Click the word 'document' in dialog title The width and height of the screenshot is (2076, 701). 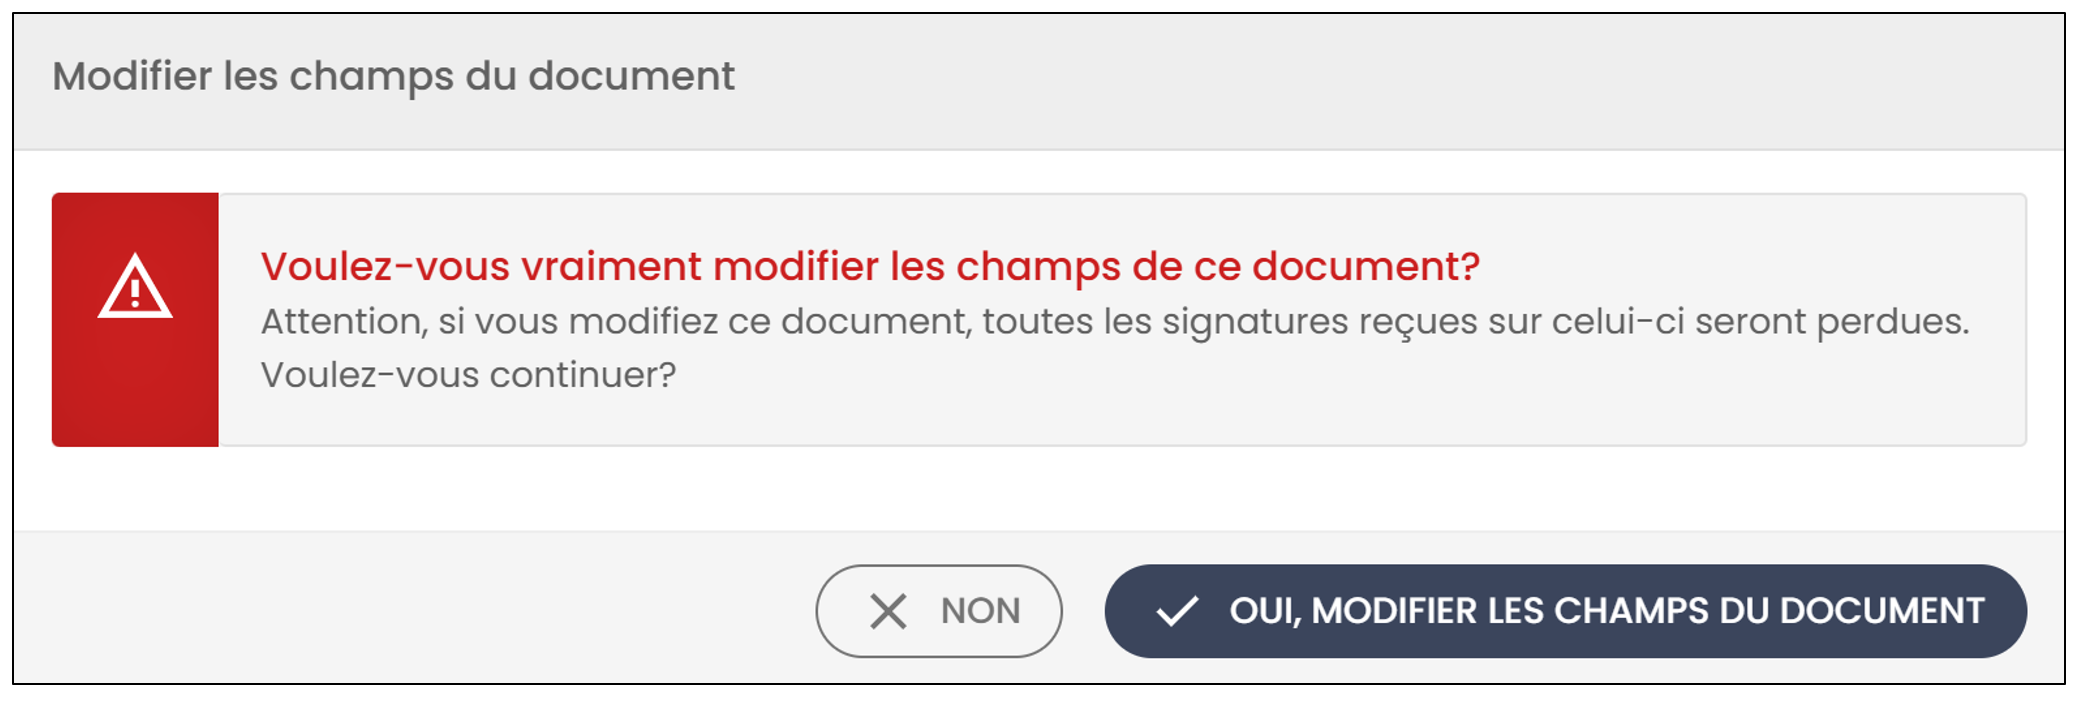click(631, 77)
